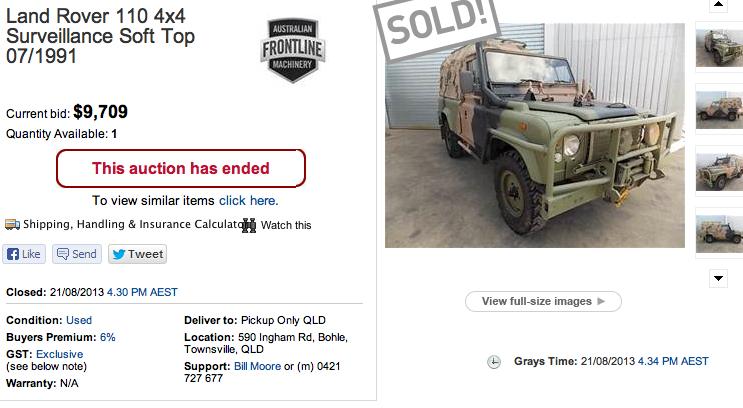The image size is (743, 408).
Task: Click the Buyers Premium 6% link
Action: click(x=107, y=337)
